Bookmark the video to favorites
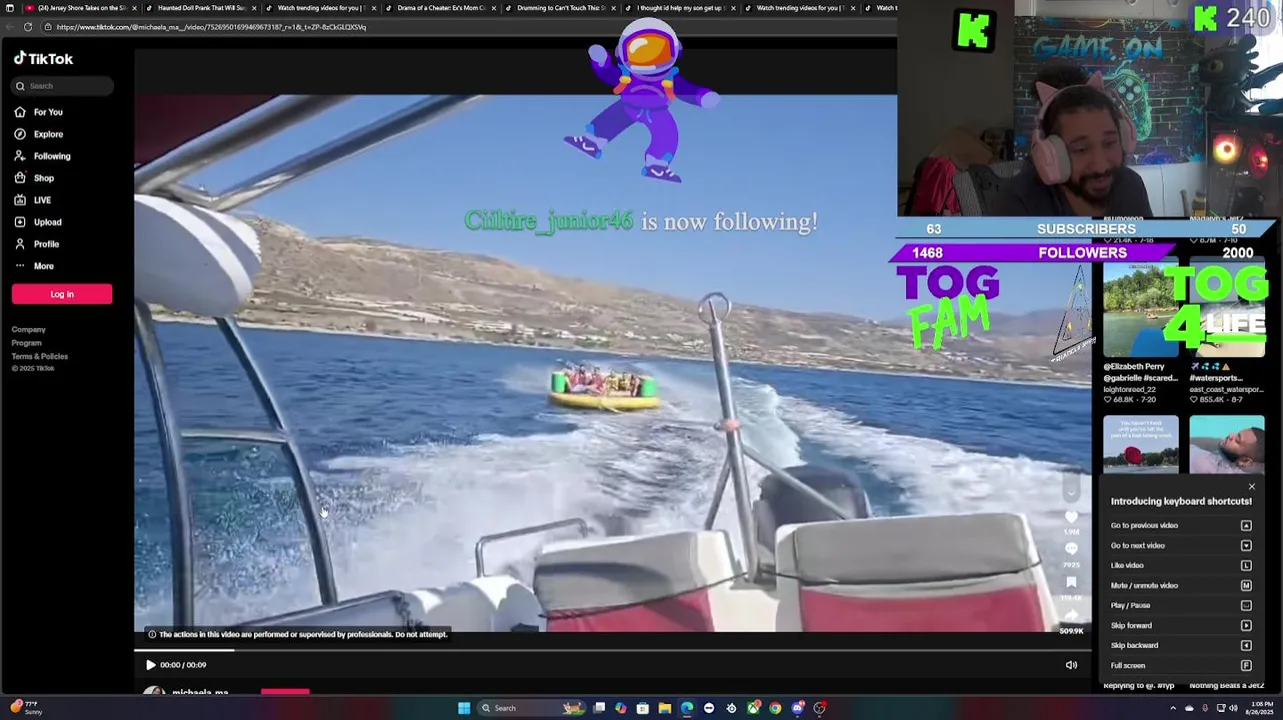 pos(1071,582)
